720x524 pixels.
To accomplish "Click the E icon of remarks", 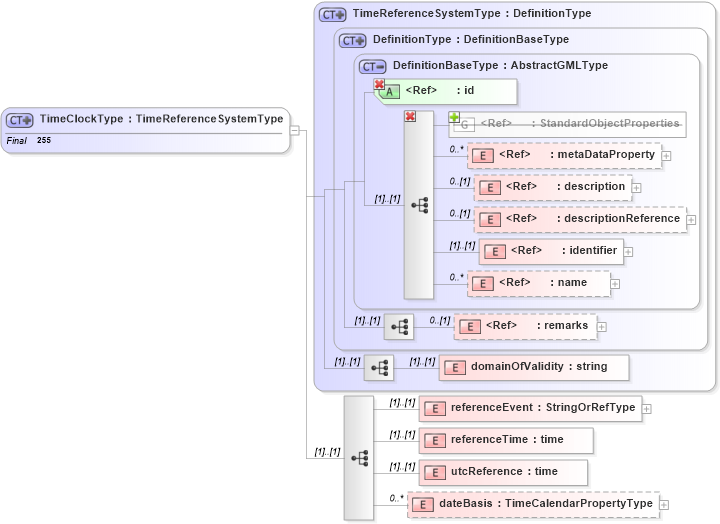I will tap(469, 327).
